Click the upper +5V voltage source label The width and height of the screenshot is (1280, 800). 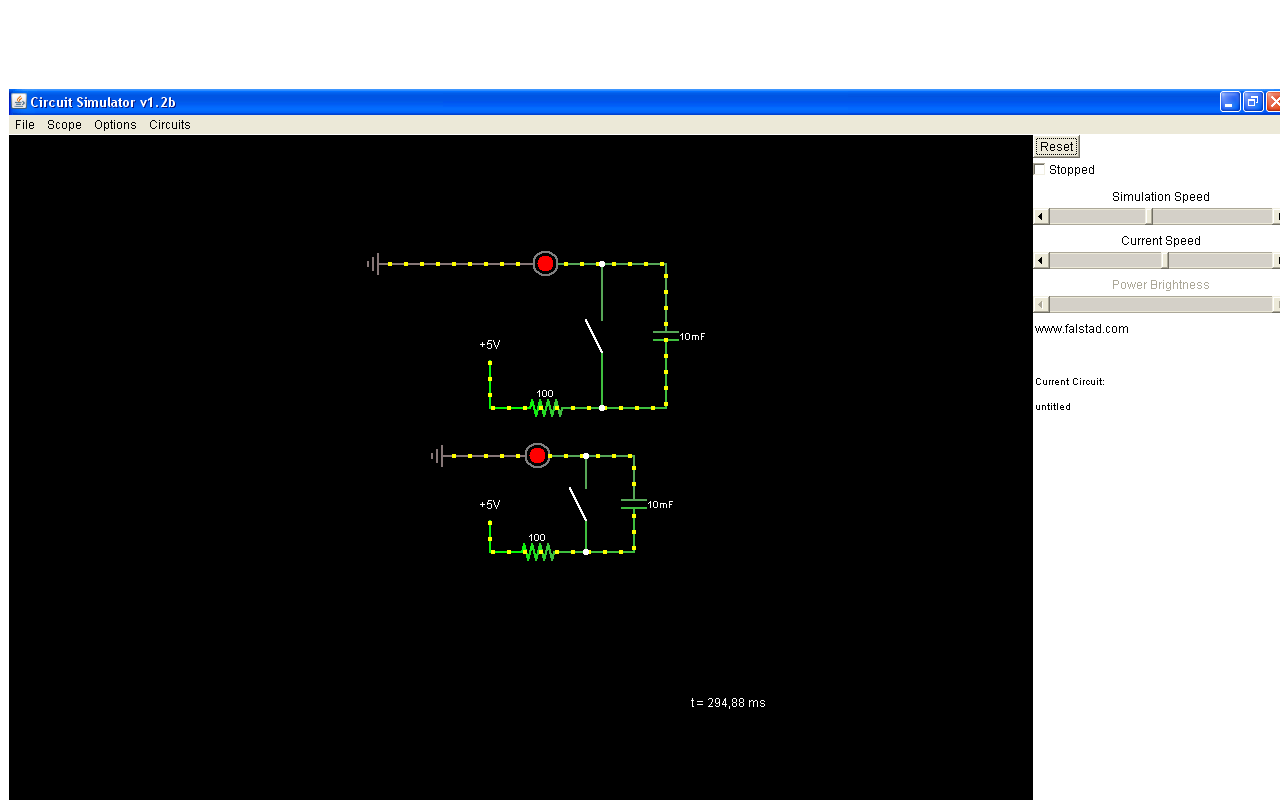tap(490, 345)
